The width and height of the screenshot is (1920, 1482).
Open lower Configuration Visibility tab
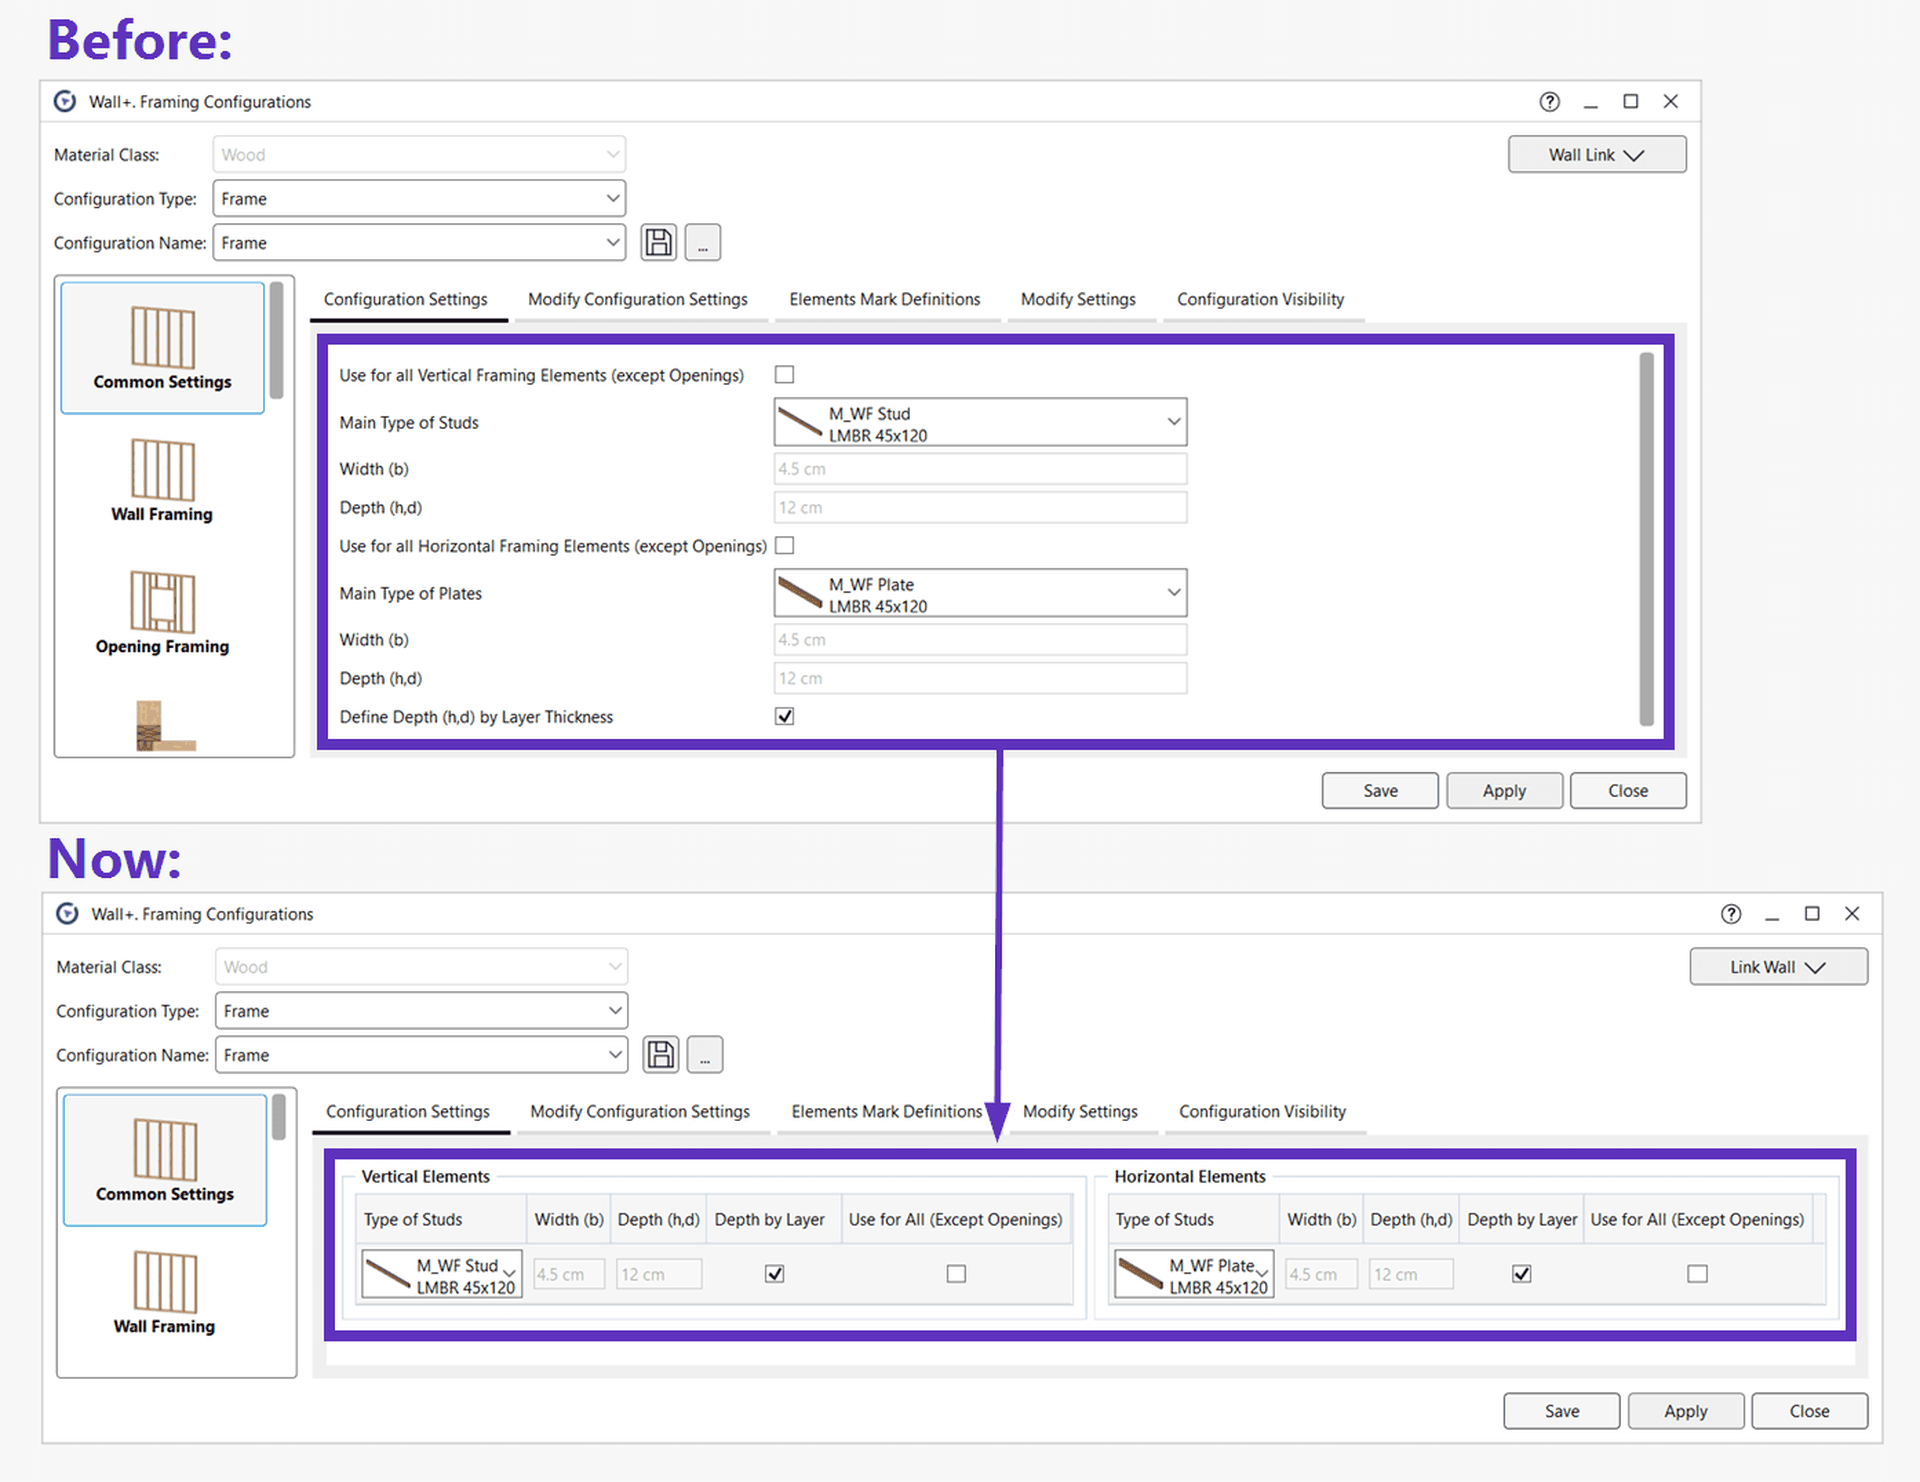[x=1262, y=1112]
